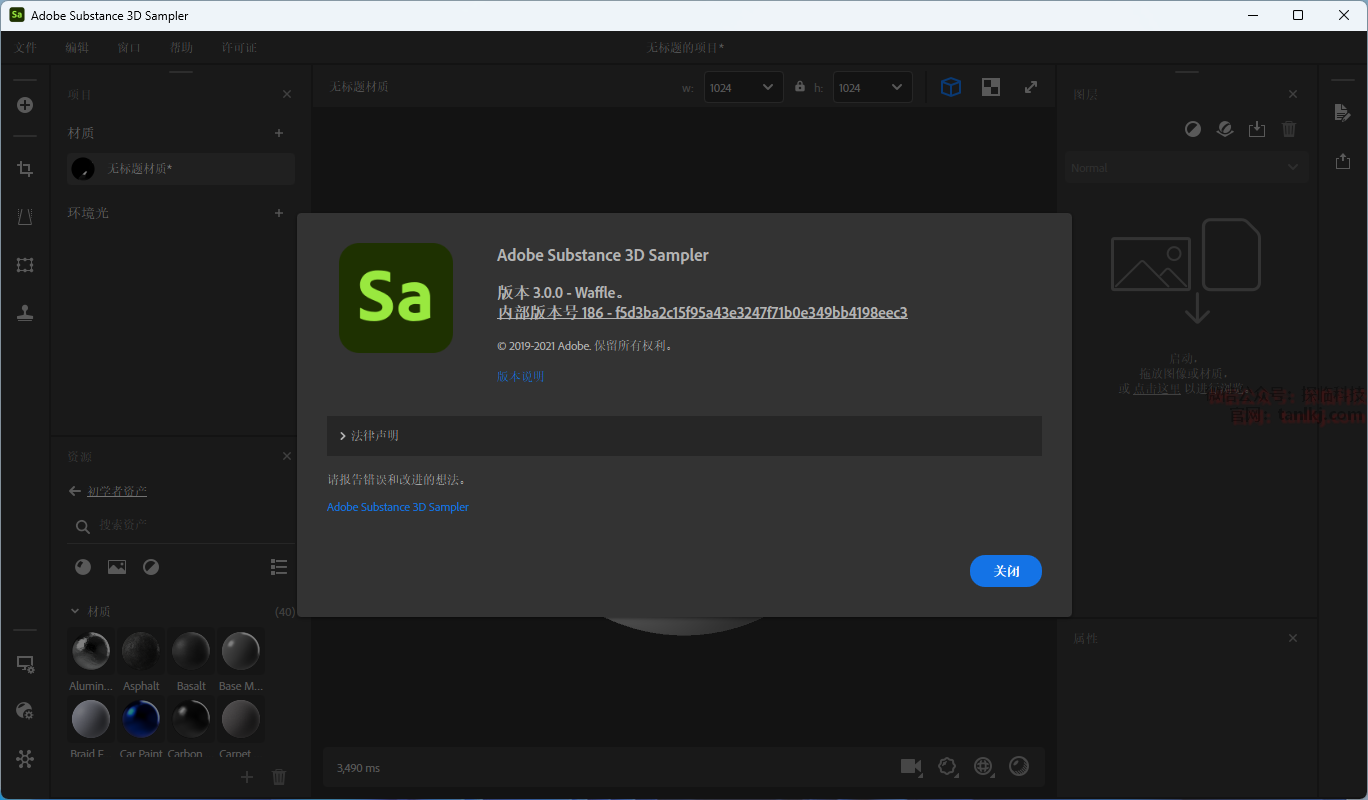This screenshot has height=800, width=1368.
Task: Open the 窗口 menu
Action: coord(129,47)
